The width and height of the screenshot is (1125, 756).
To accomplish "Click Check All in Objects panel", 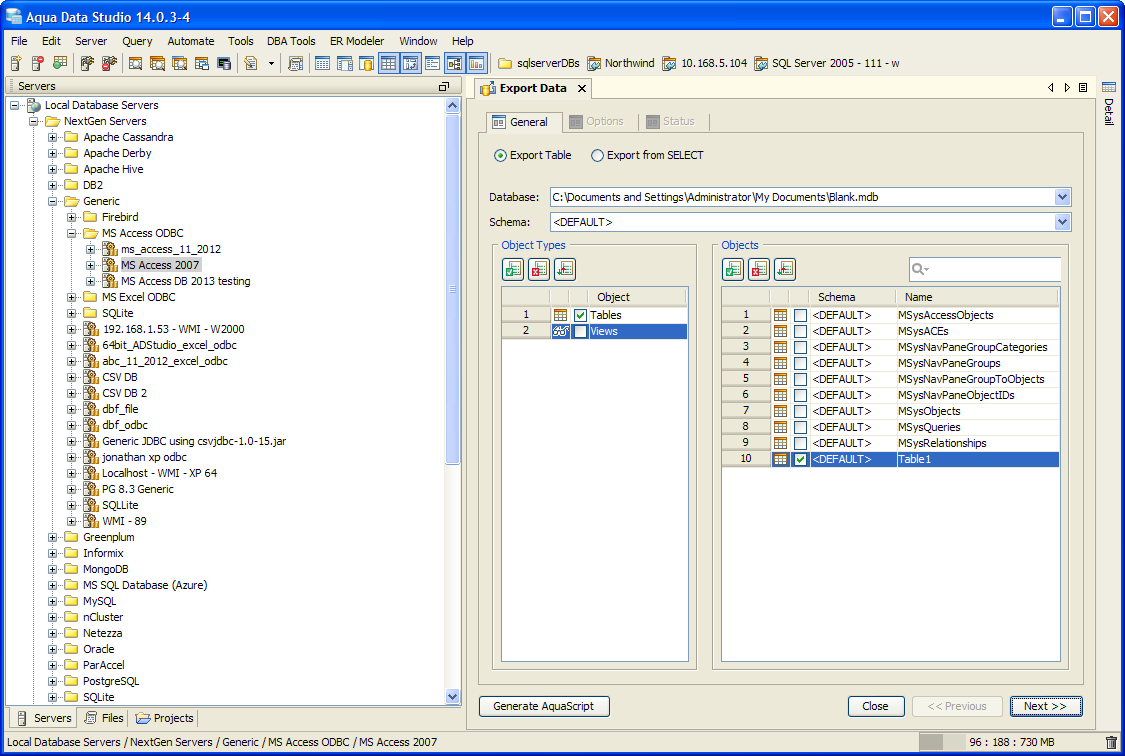I will coord(733,270).
